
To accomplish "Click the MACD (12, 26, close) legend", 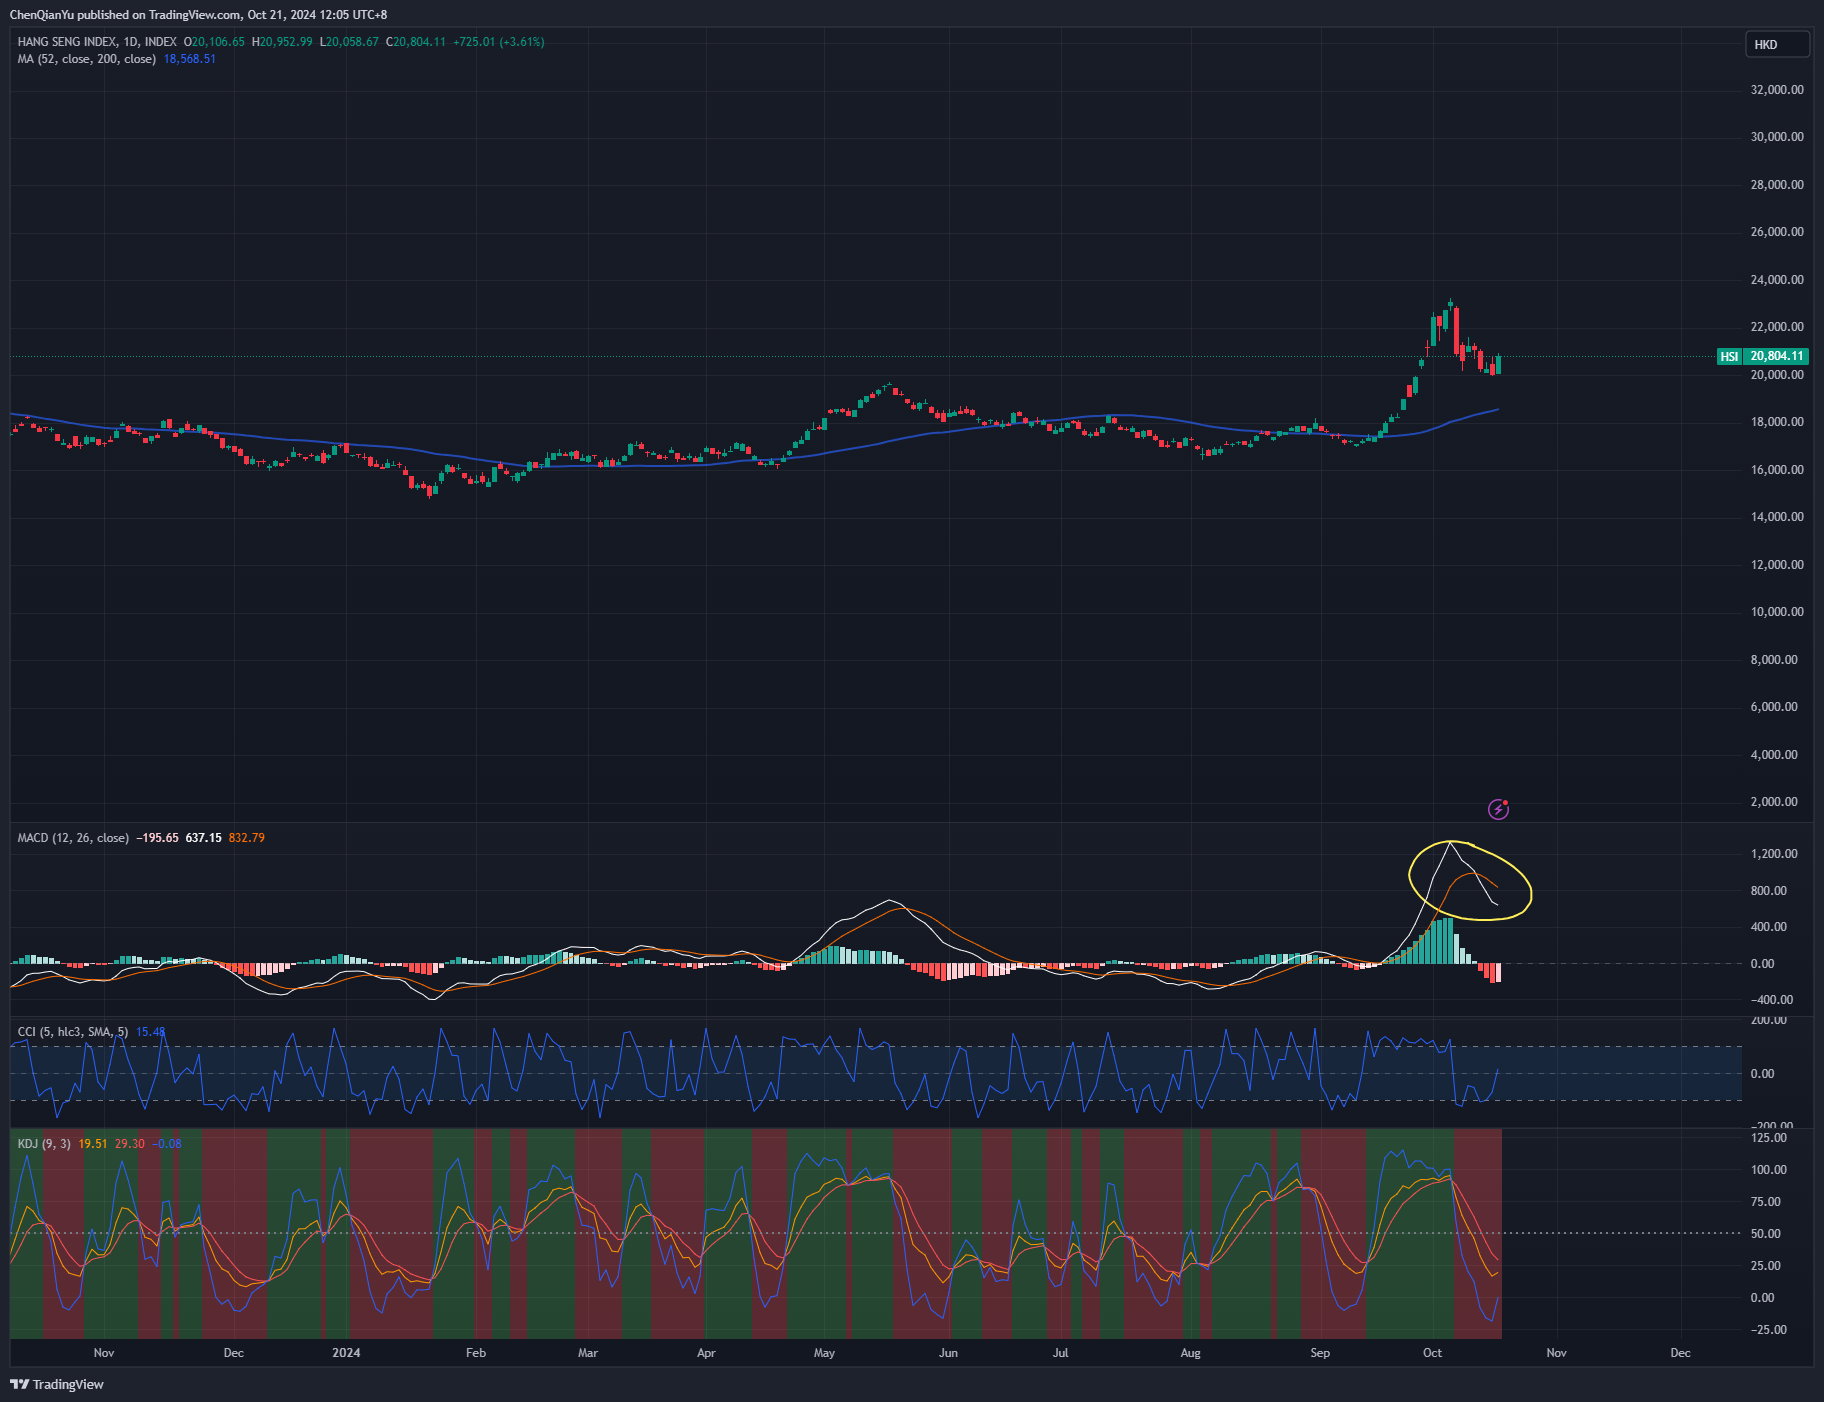I will (x=73, y=838).
